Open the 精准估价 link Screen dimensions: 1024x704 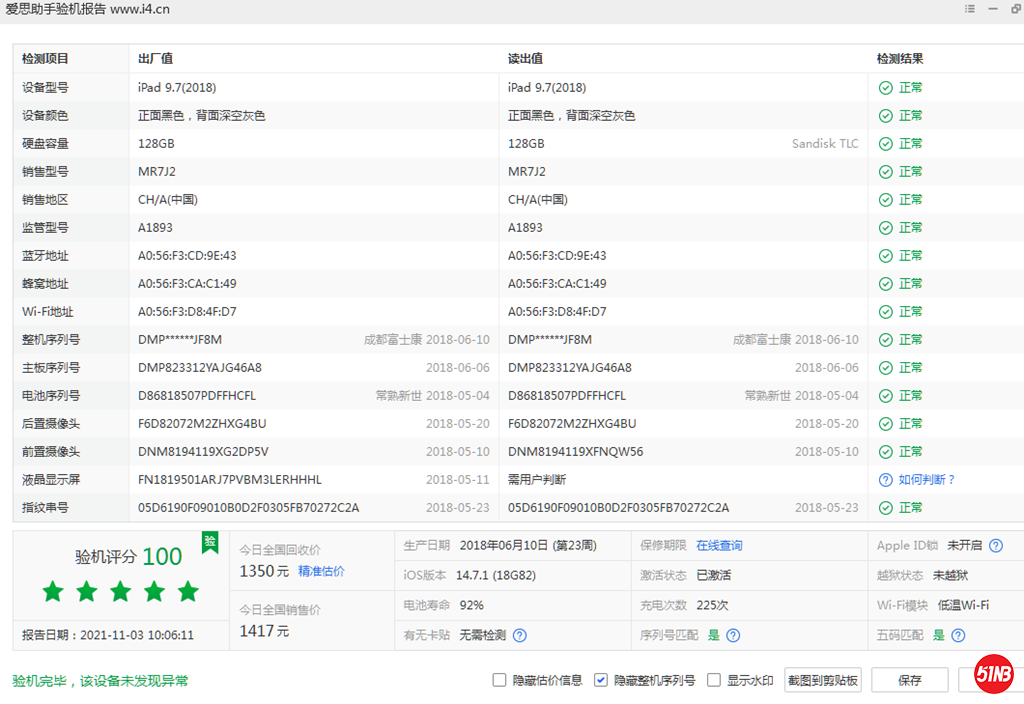pos(321,571)
